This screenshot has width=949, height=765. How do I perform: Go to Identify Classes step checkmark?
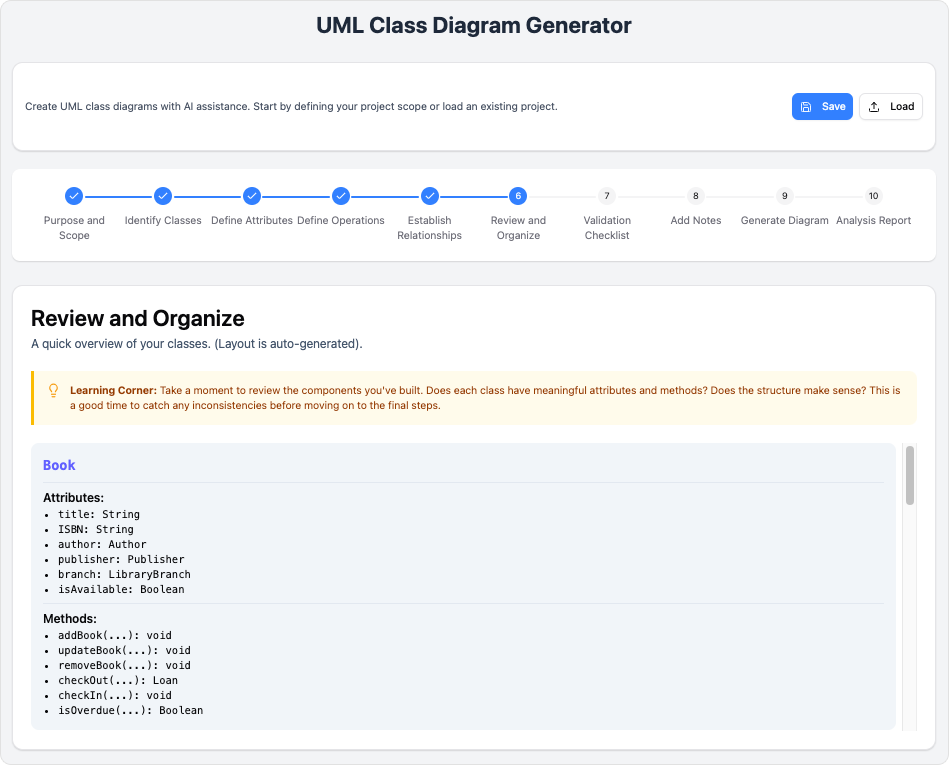pos(163,196)
